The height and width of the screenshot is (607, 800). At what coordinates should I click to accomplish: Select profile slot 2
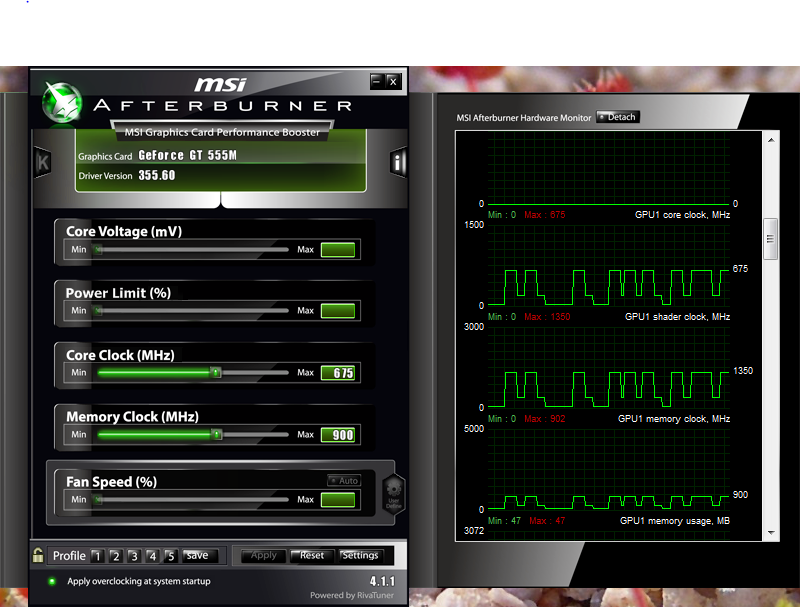tap(115, 555)
